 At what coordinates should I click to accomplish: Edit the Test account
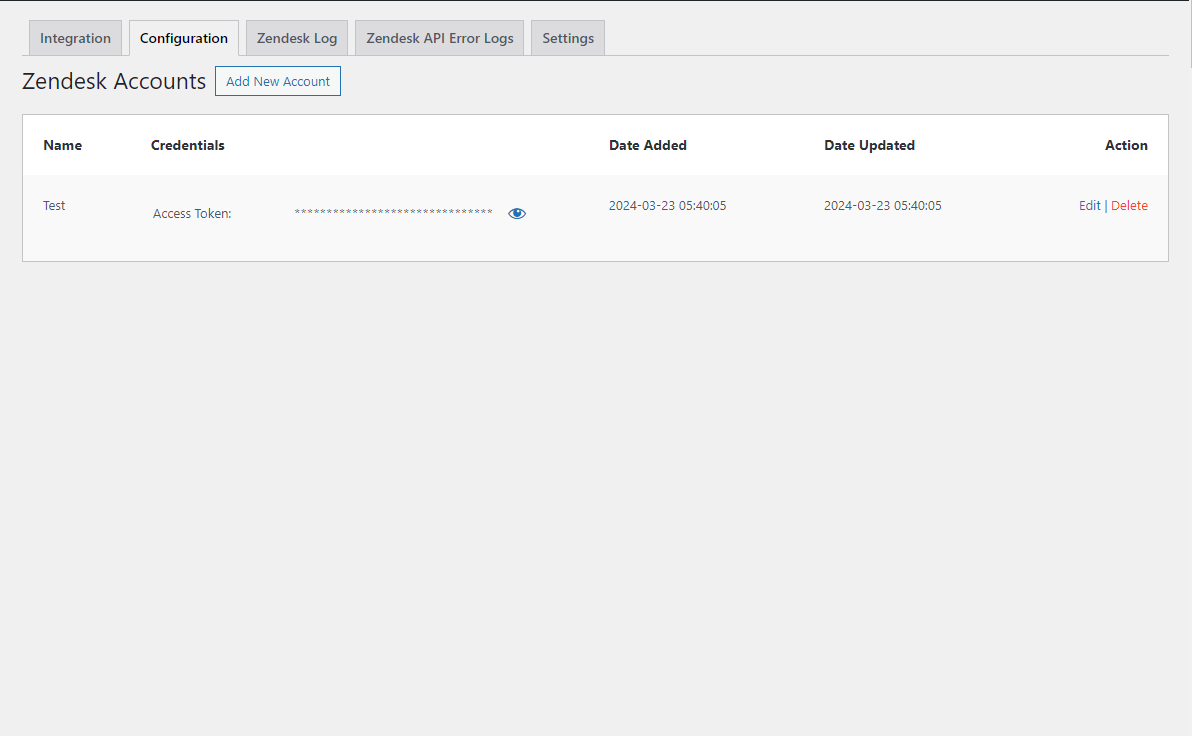coord(1089,205)
